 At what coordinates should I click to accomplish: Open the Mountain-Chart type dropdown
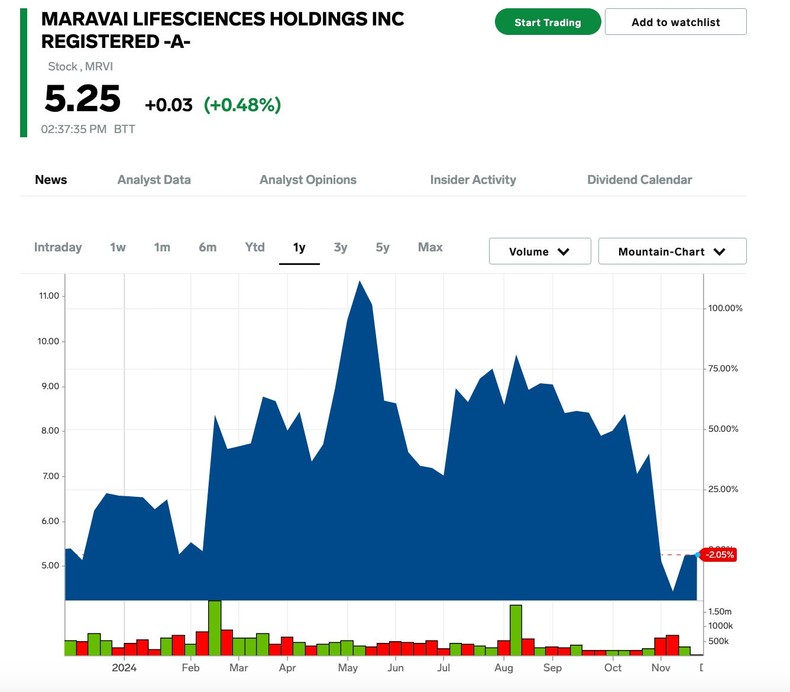click(x=671, y=252)
